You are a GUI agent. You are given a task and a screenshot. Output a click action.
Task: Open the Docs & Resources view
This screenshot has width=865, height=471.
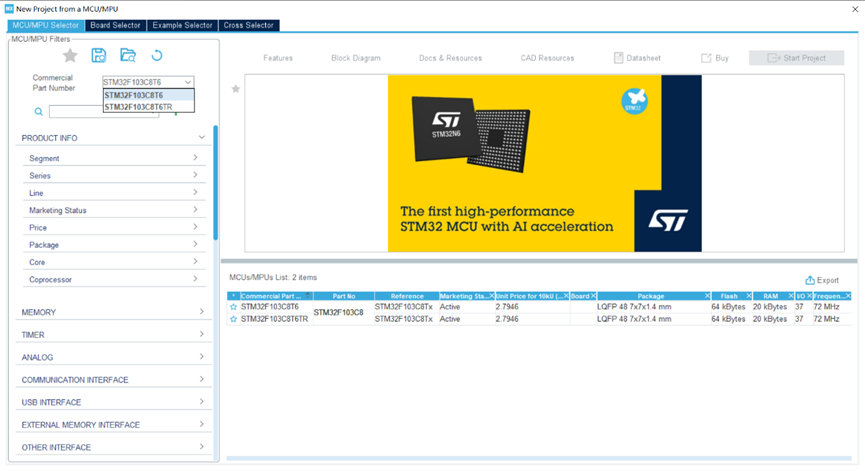[x=450, y=58]
